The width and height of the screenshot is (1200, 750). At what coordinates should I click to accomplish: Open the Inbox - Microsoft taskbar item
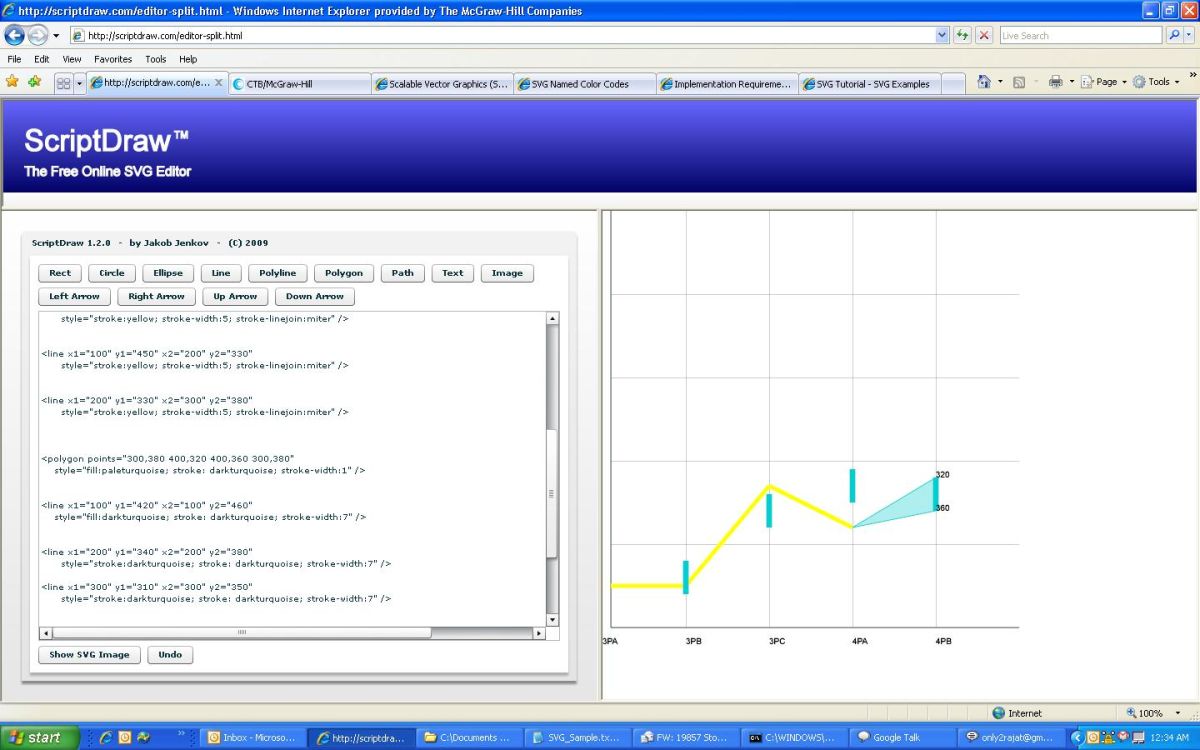tap(252, 738)
